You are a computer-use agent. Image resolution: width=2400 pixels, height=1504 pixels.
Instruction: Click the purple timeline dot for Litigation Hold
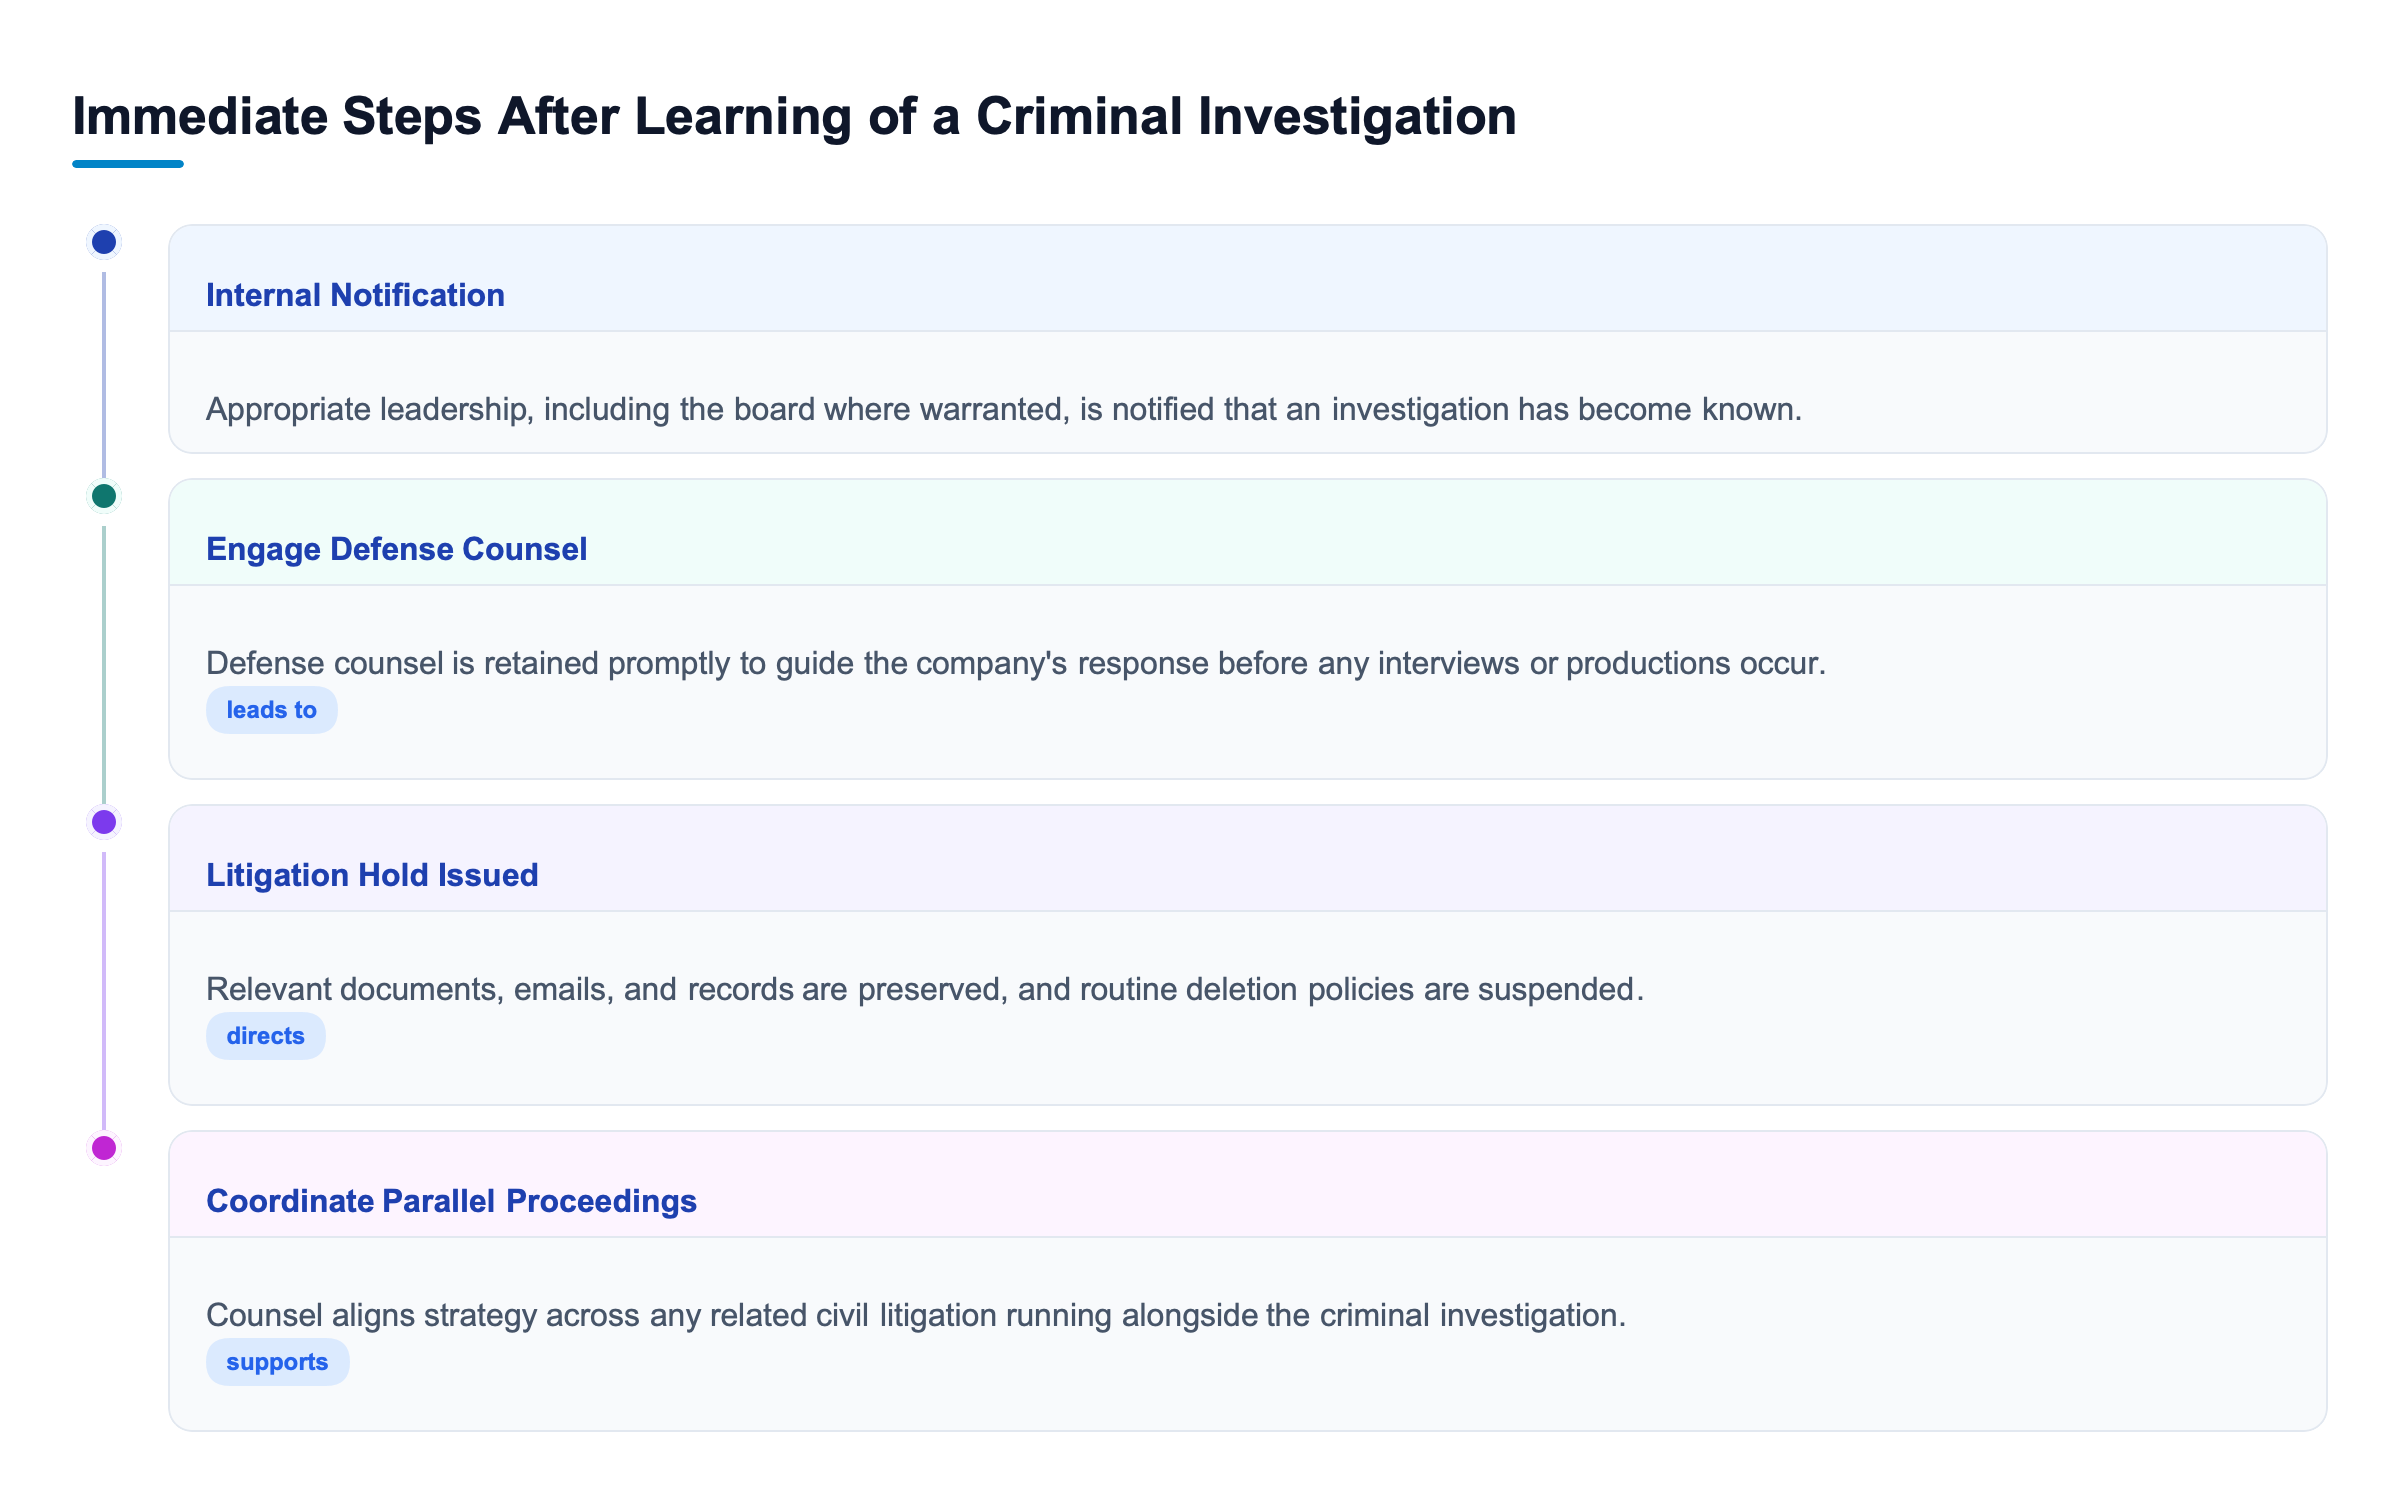(x=104, y=822)
